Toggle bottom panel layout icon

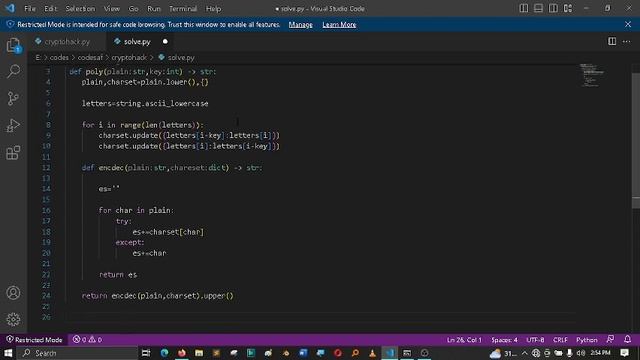538,8
